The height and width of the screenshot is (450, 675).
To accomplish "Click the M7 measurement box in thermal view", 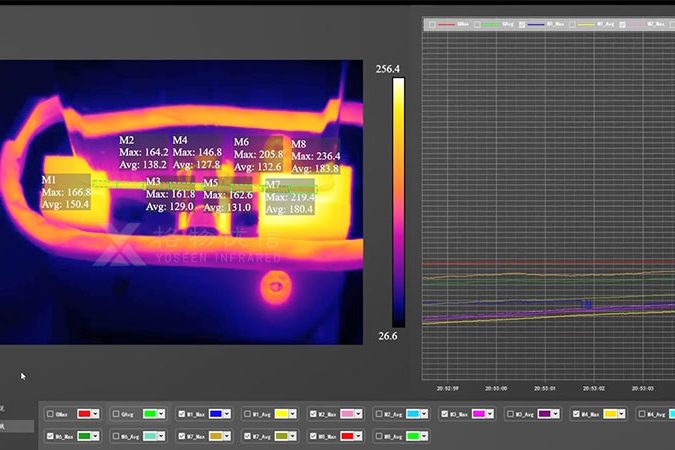I will (289, 197).
